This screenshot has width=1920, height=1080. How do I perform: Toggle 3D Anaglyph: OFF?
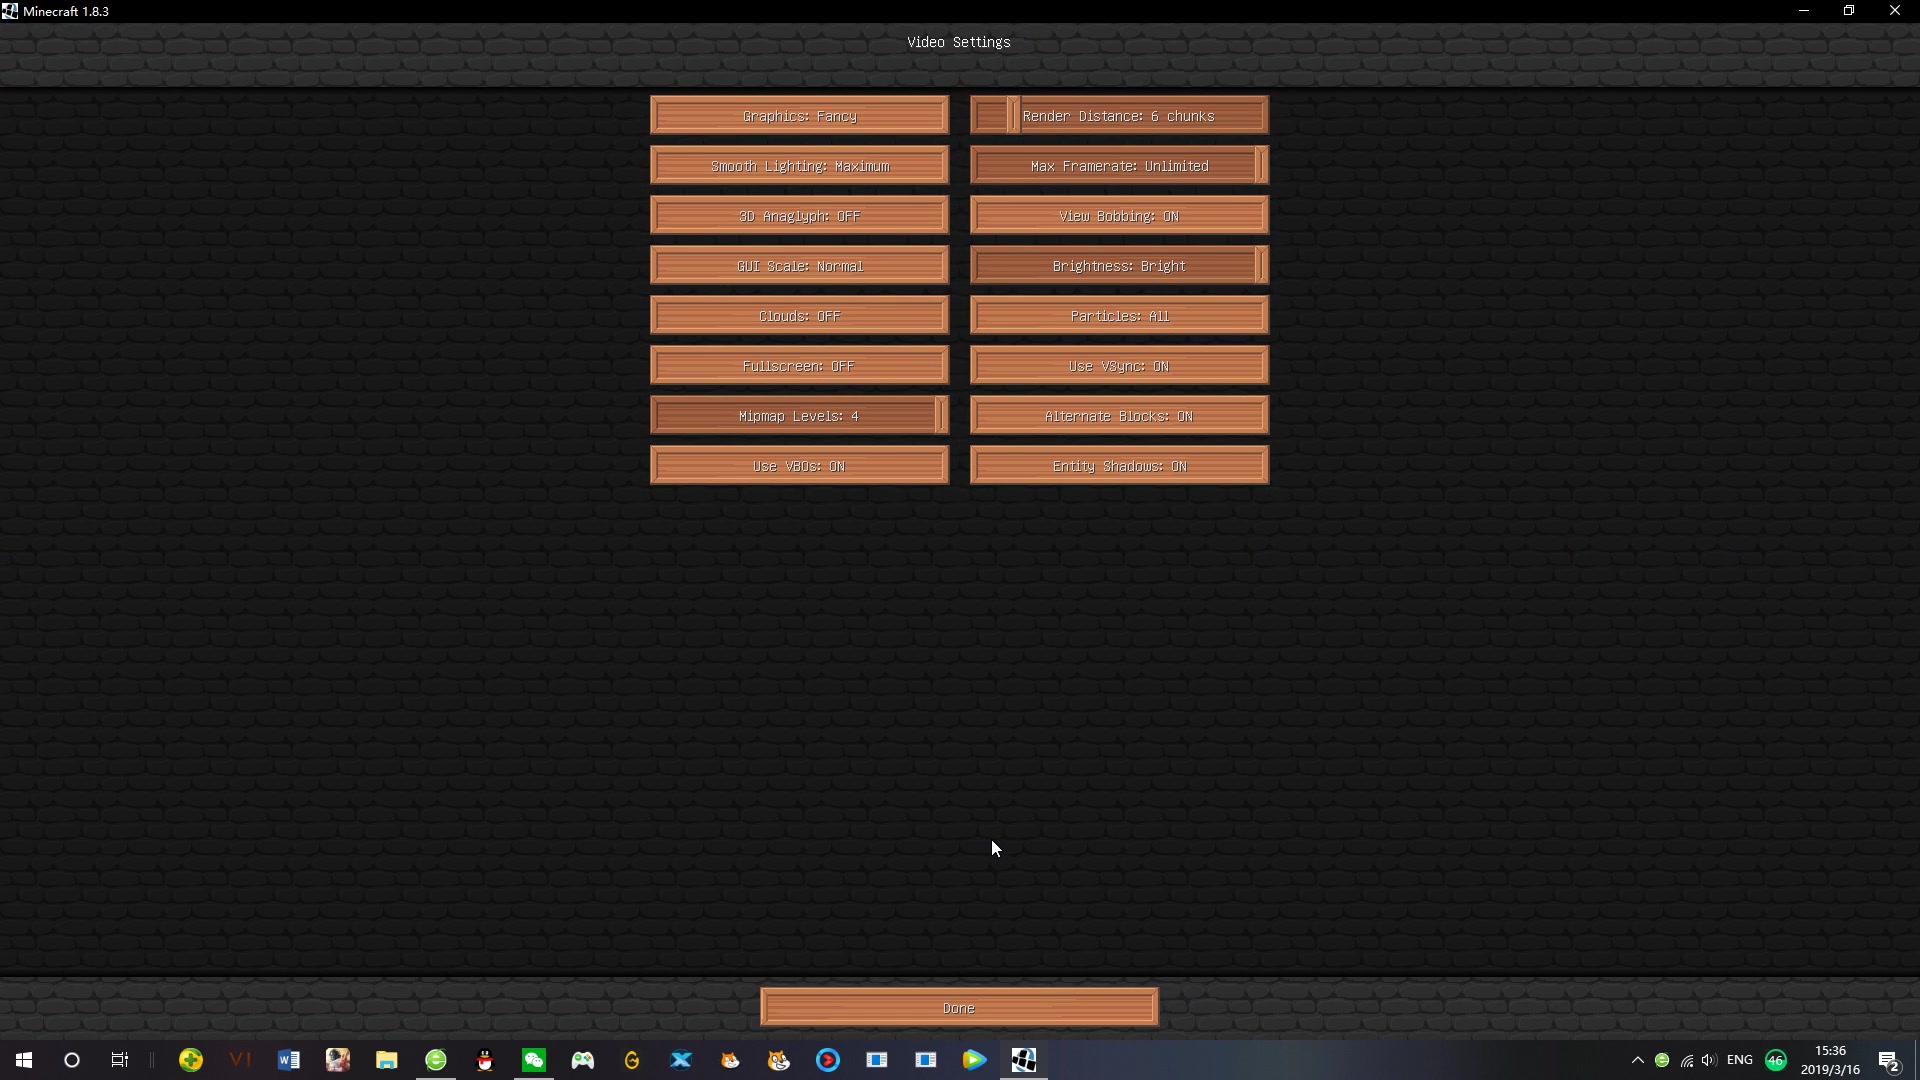tap(799, 215)
